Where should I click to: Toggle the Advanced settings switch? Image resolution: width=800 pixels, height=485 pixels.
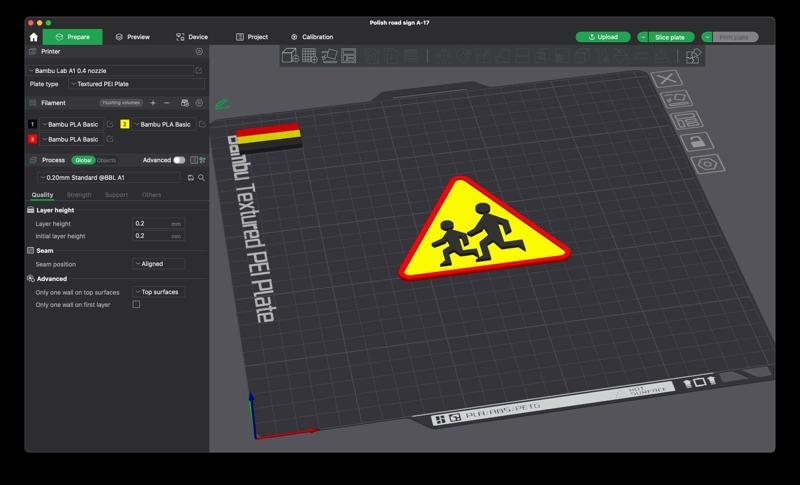[179, 160]
